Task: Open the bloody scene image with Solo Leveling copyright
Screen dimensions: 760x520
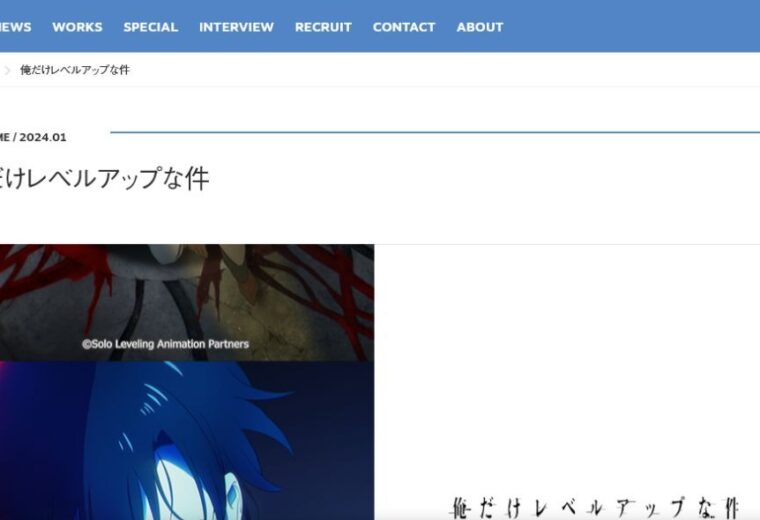Action: coord(187,302)
